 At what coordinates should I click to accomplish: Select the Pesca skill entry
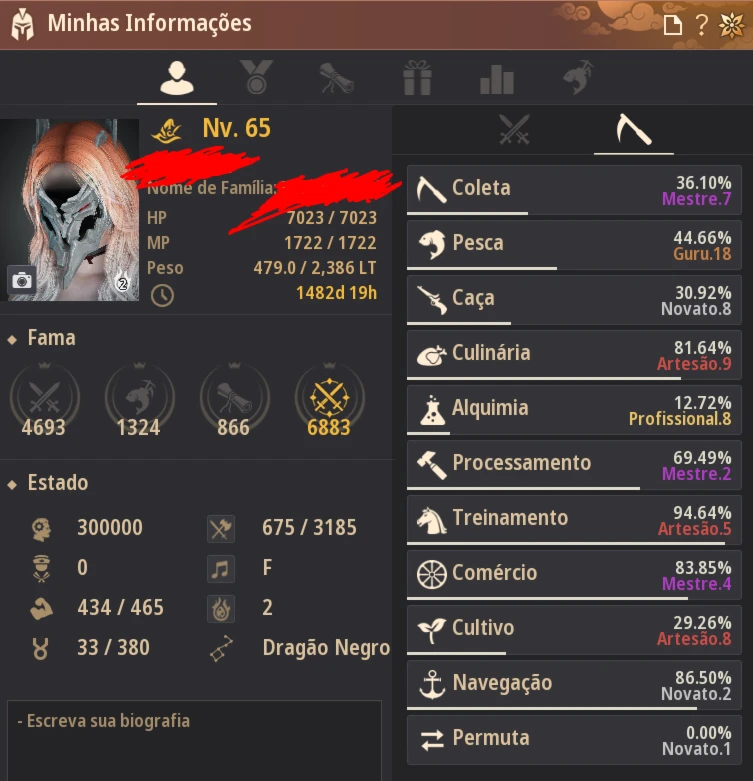pos(574,245)
